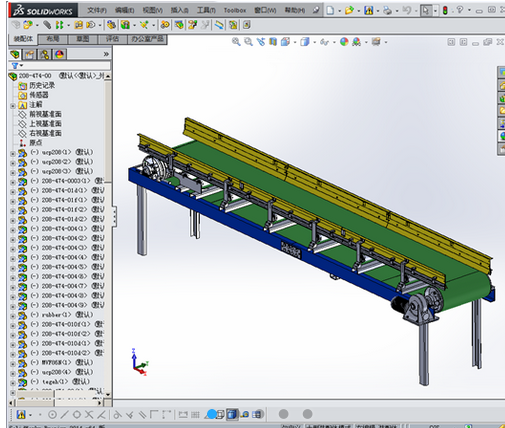The height and width of the screenshot is (428, 505).
Task: Click the Section View icon
Action: (273, 42)
